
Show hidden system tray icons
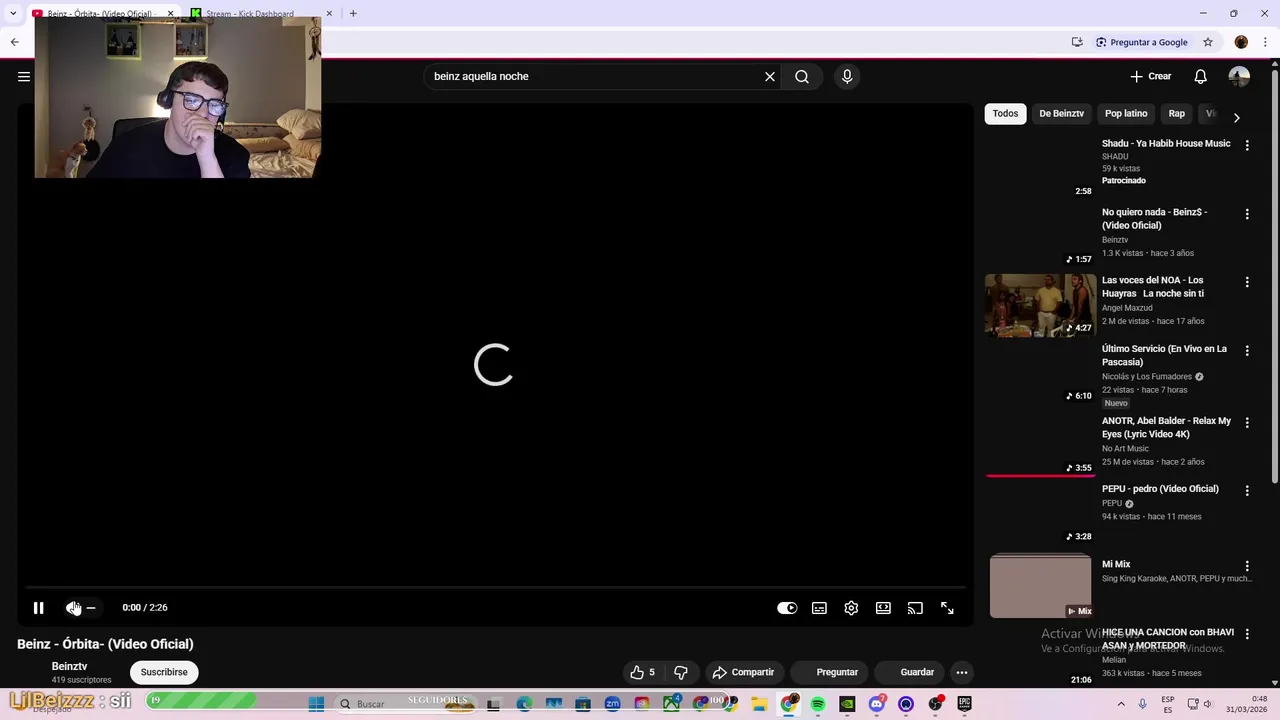click(x=1121, y=704)
